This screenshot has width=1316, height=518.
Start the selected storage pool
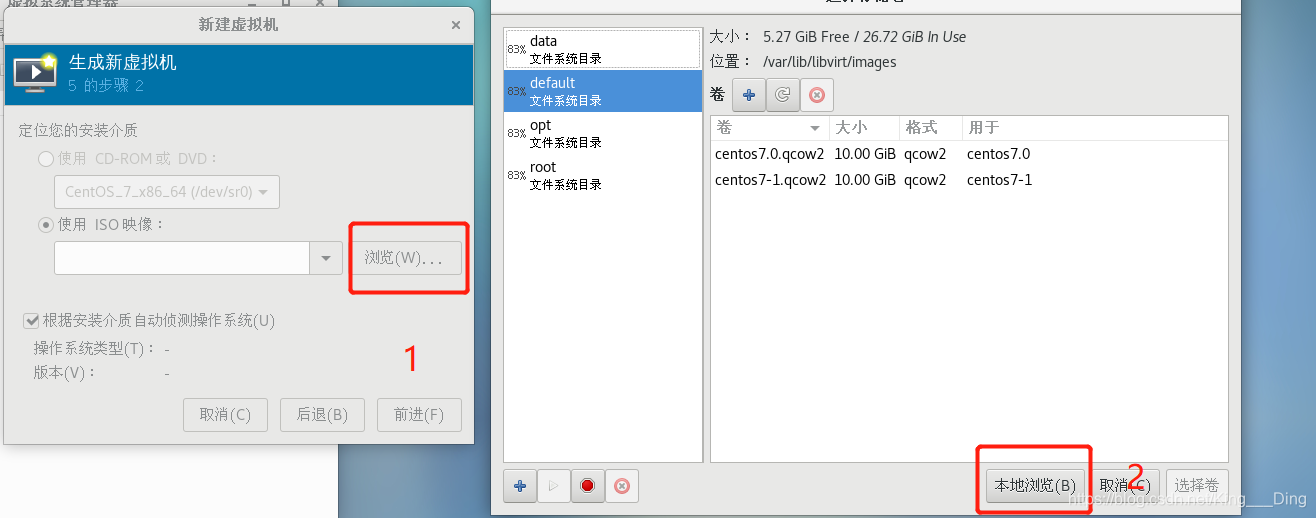[x=554, y=486]
